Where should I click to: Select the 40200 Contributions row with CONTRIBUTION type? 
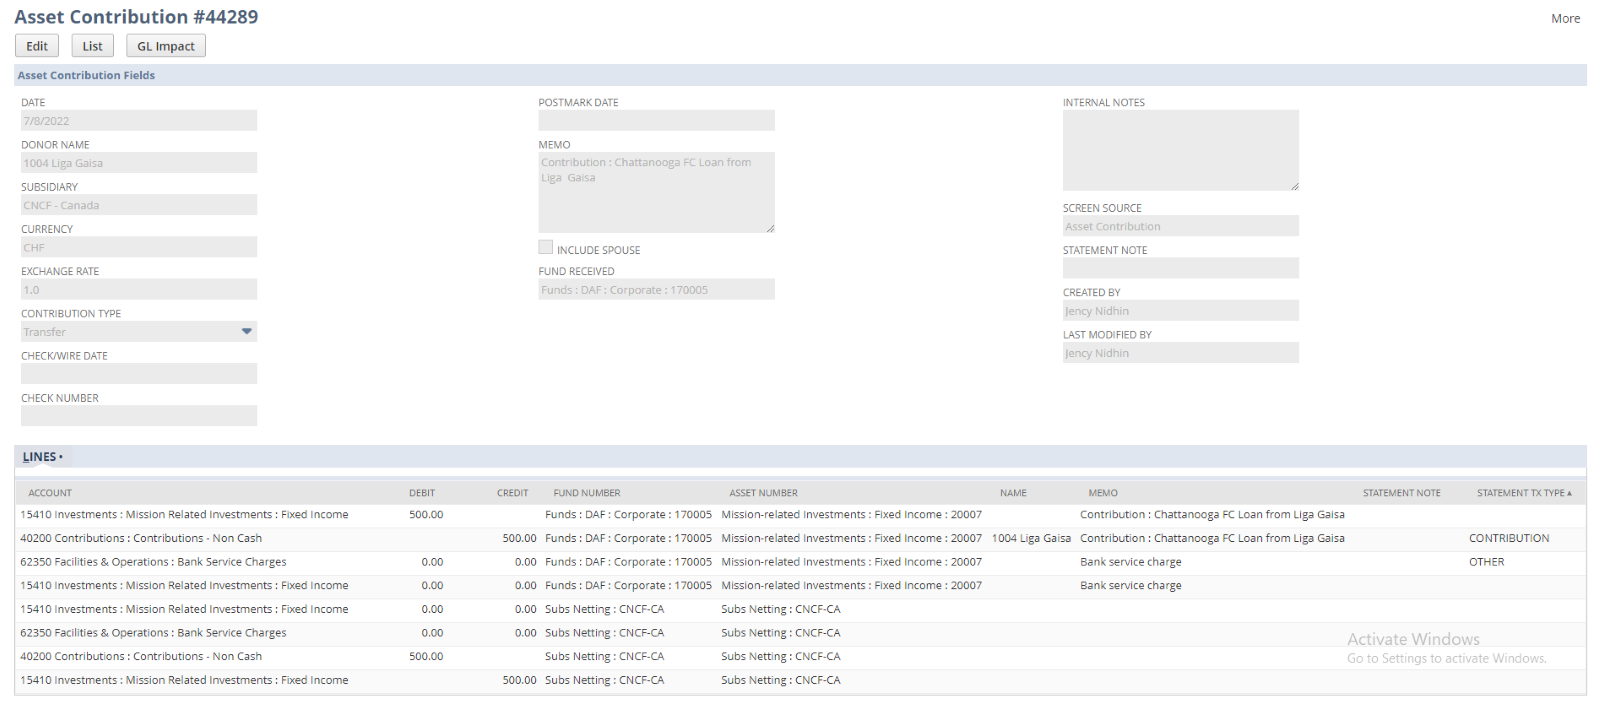coord(141,538)
